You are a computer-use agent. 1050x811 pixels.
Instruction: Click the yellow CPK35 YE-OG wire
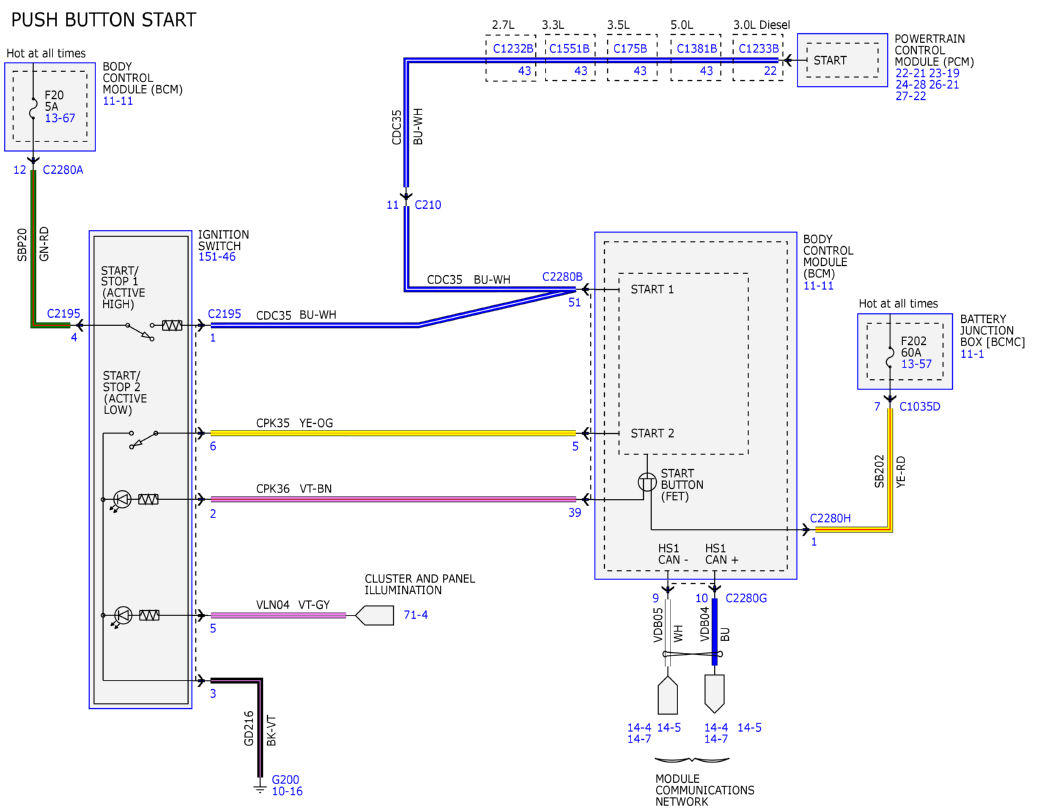[393, 433]
